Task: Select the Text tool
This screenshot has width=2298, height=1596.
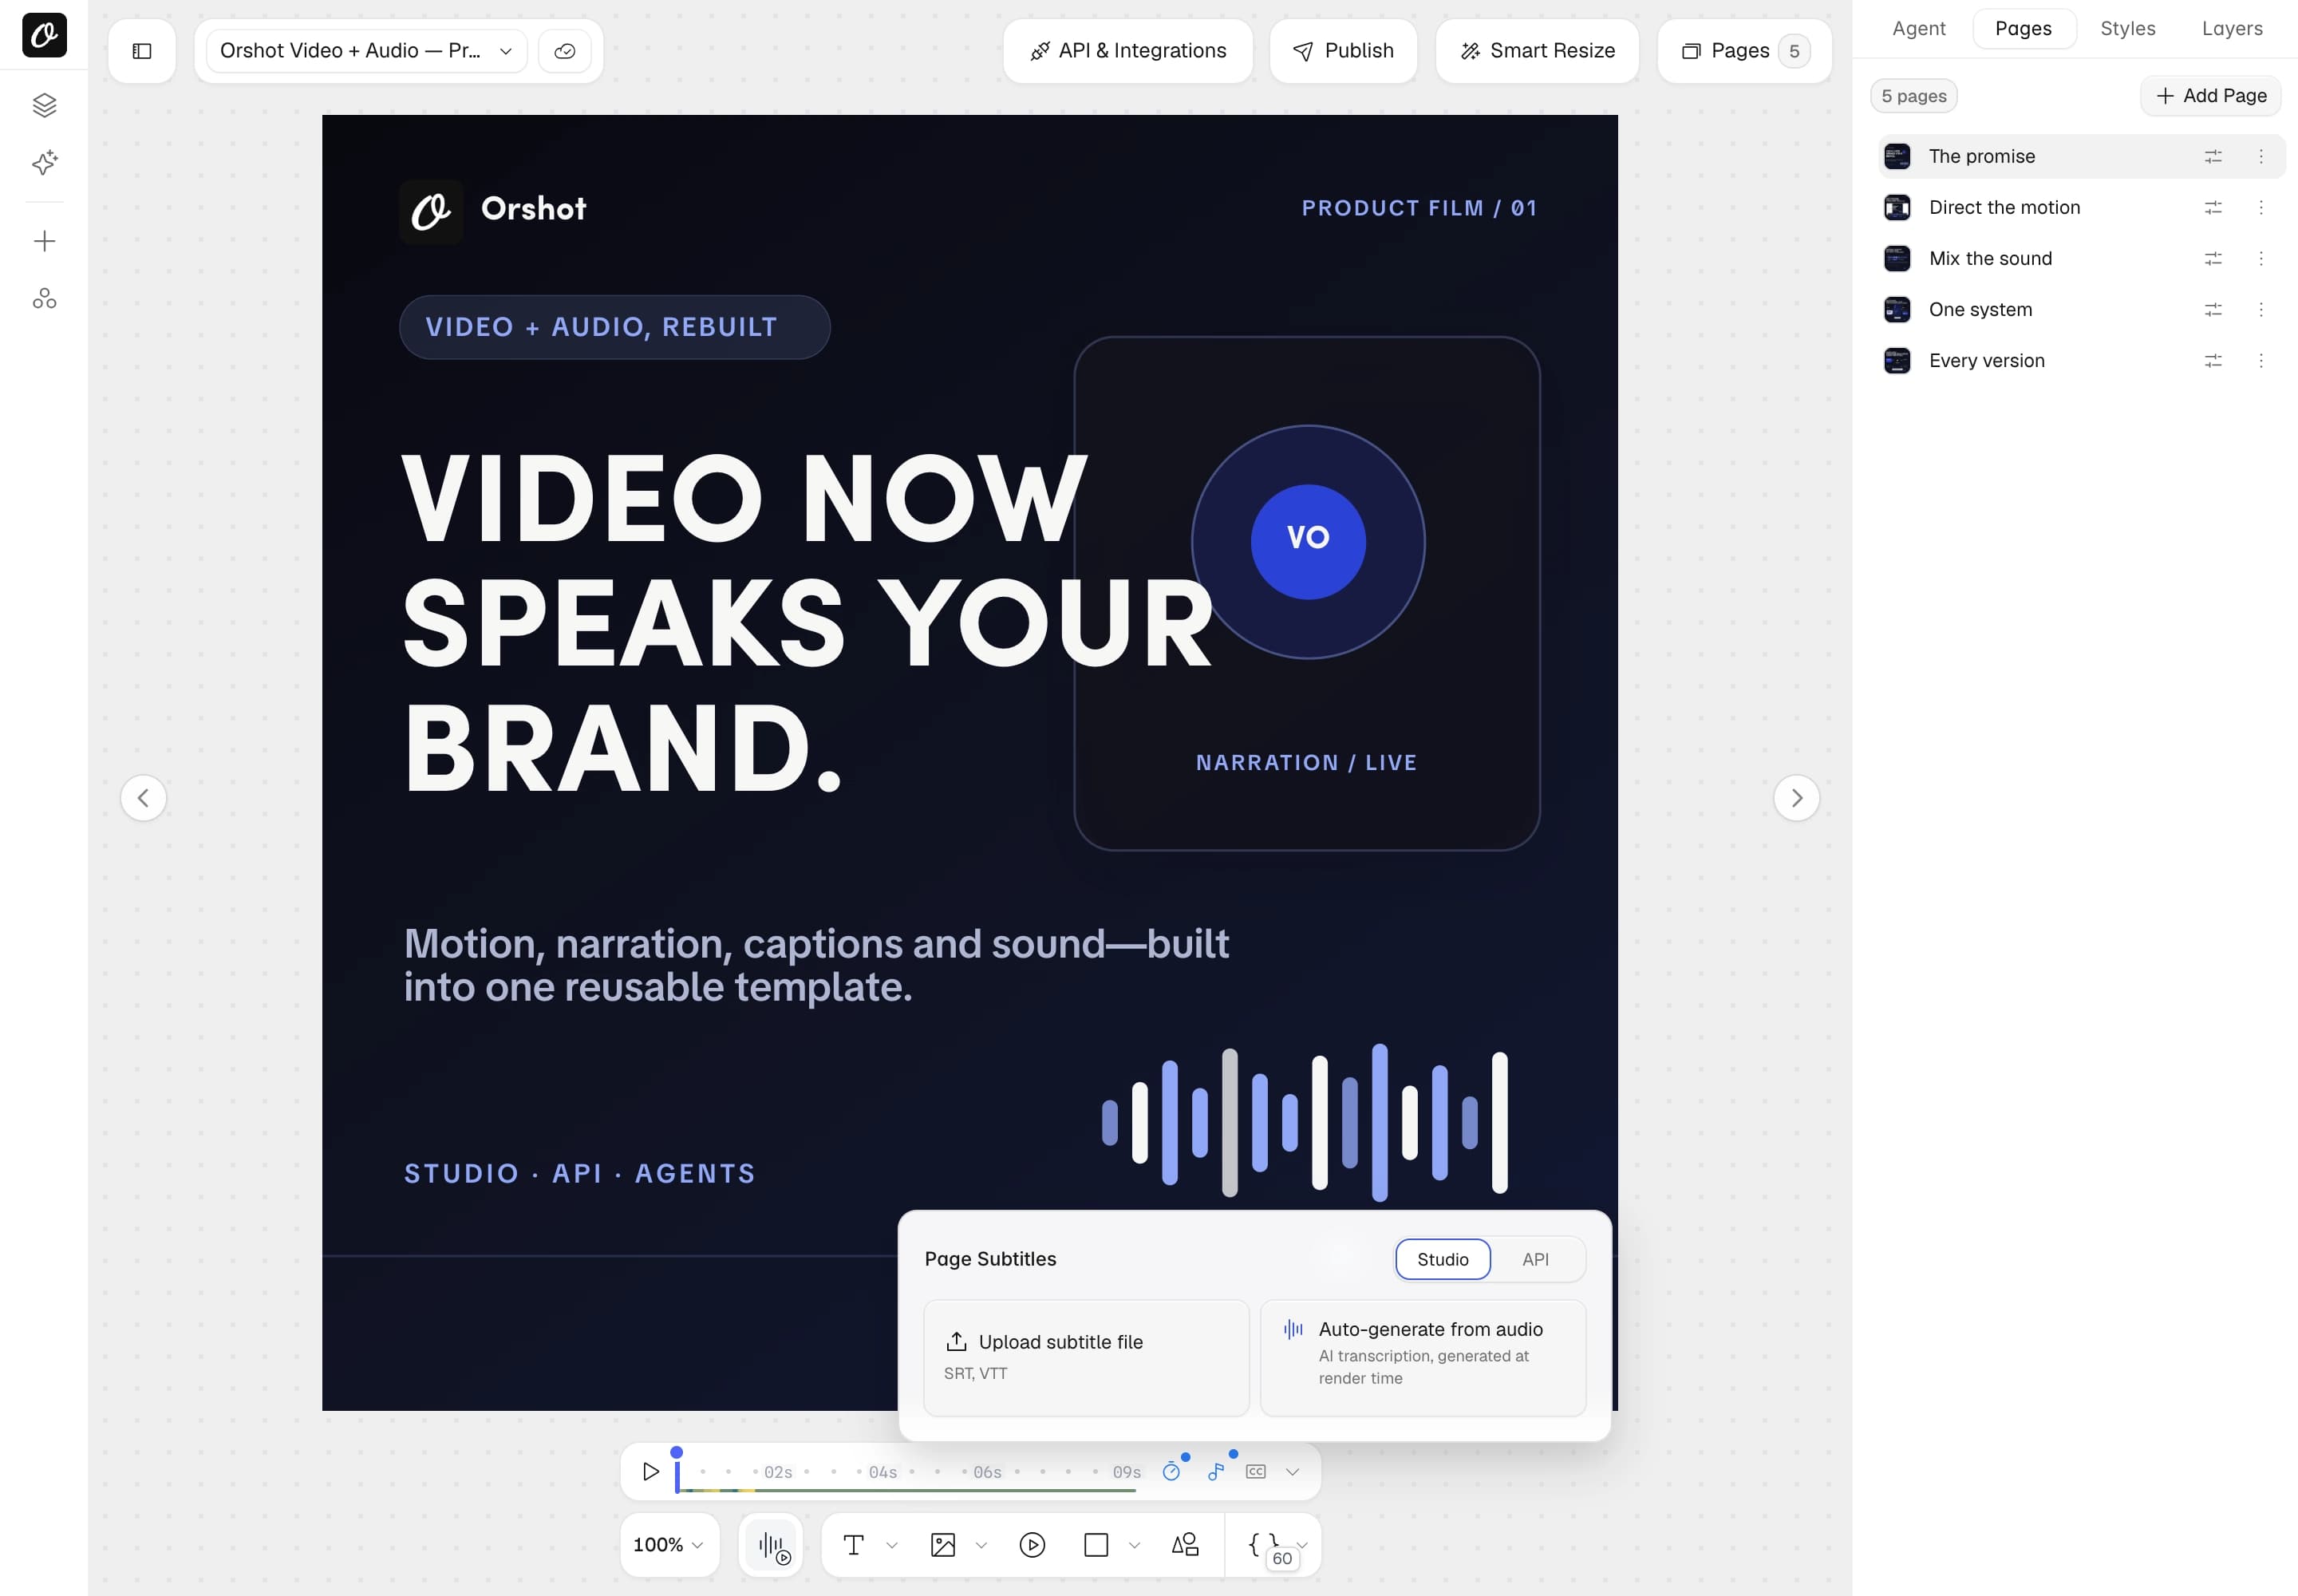Action: (853, 1545)
